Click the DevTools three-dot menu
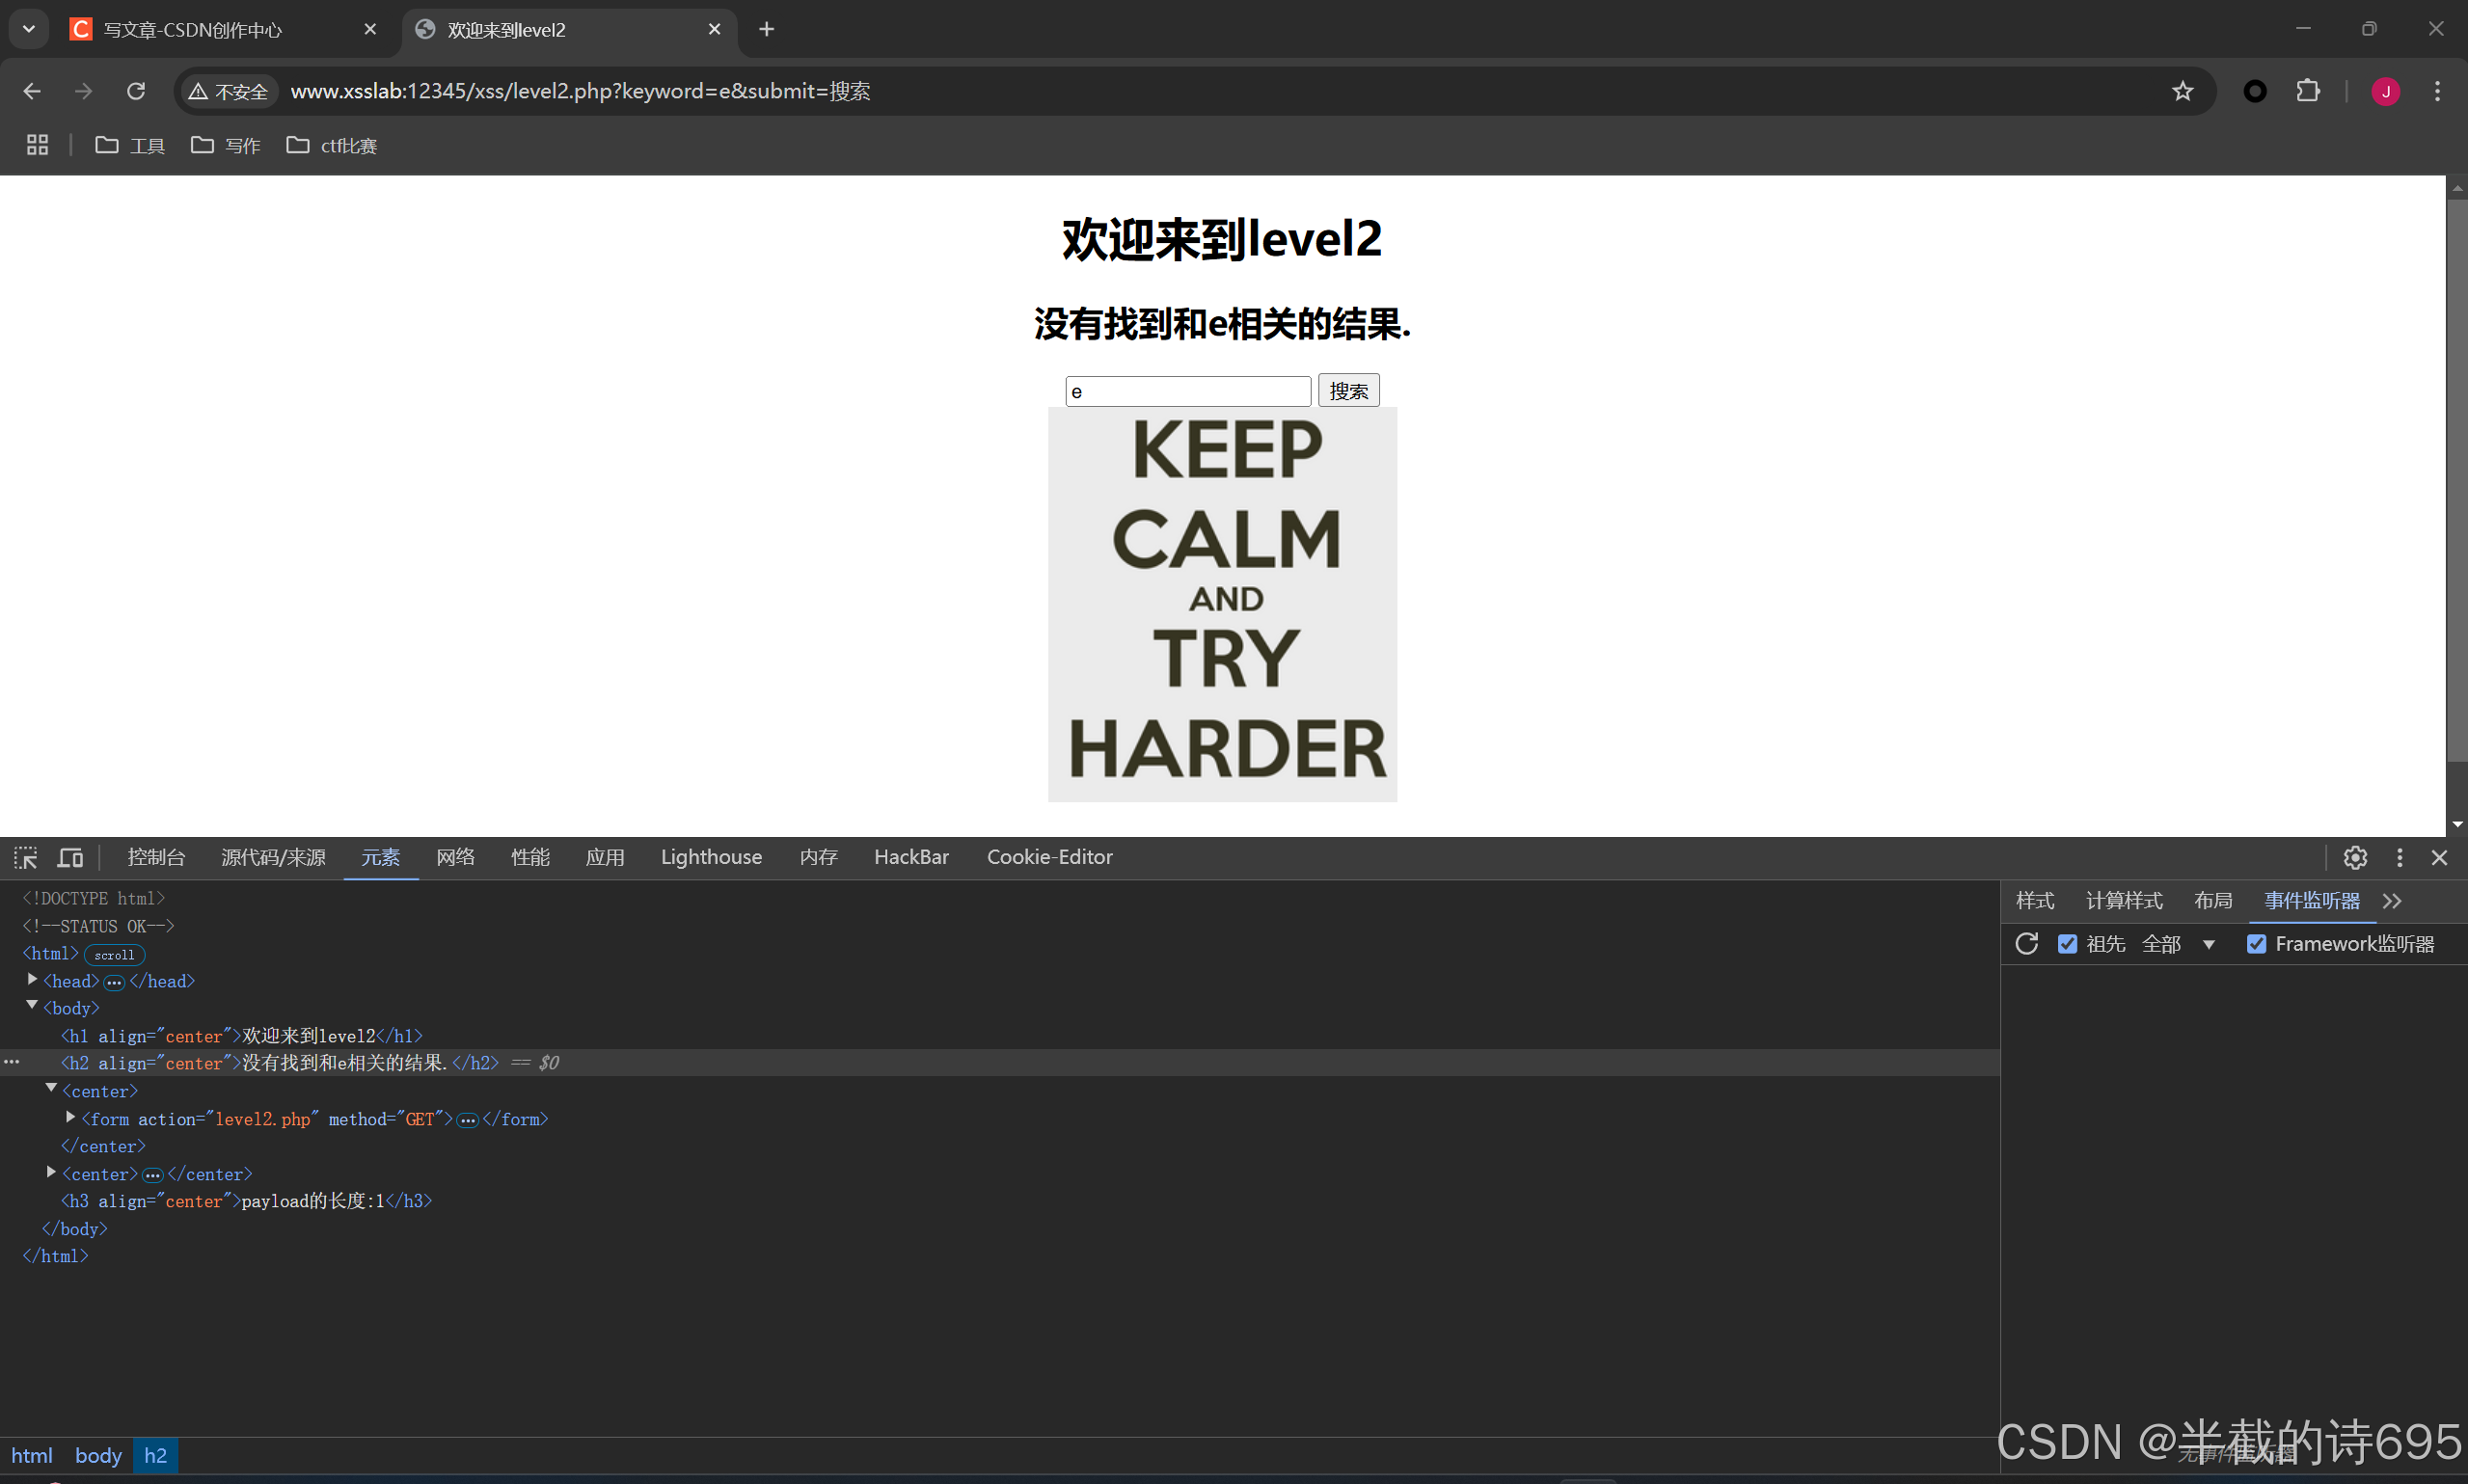 coord(2399,857)
